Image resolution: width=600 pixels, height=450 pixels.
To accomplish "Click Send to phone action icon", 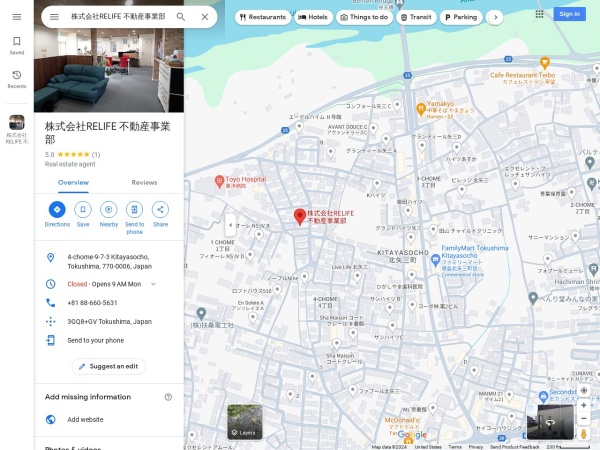I will (134, 210).
